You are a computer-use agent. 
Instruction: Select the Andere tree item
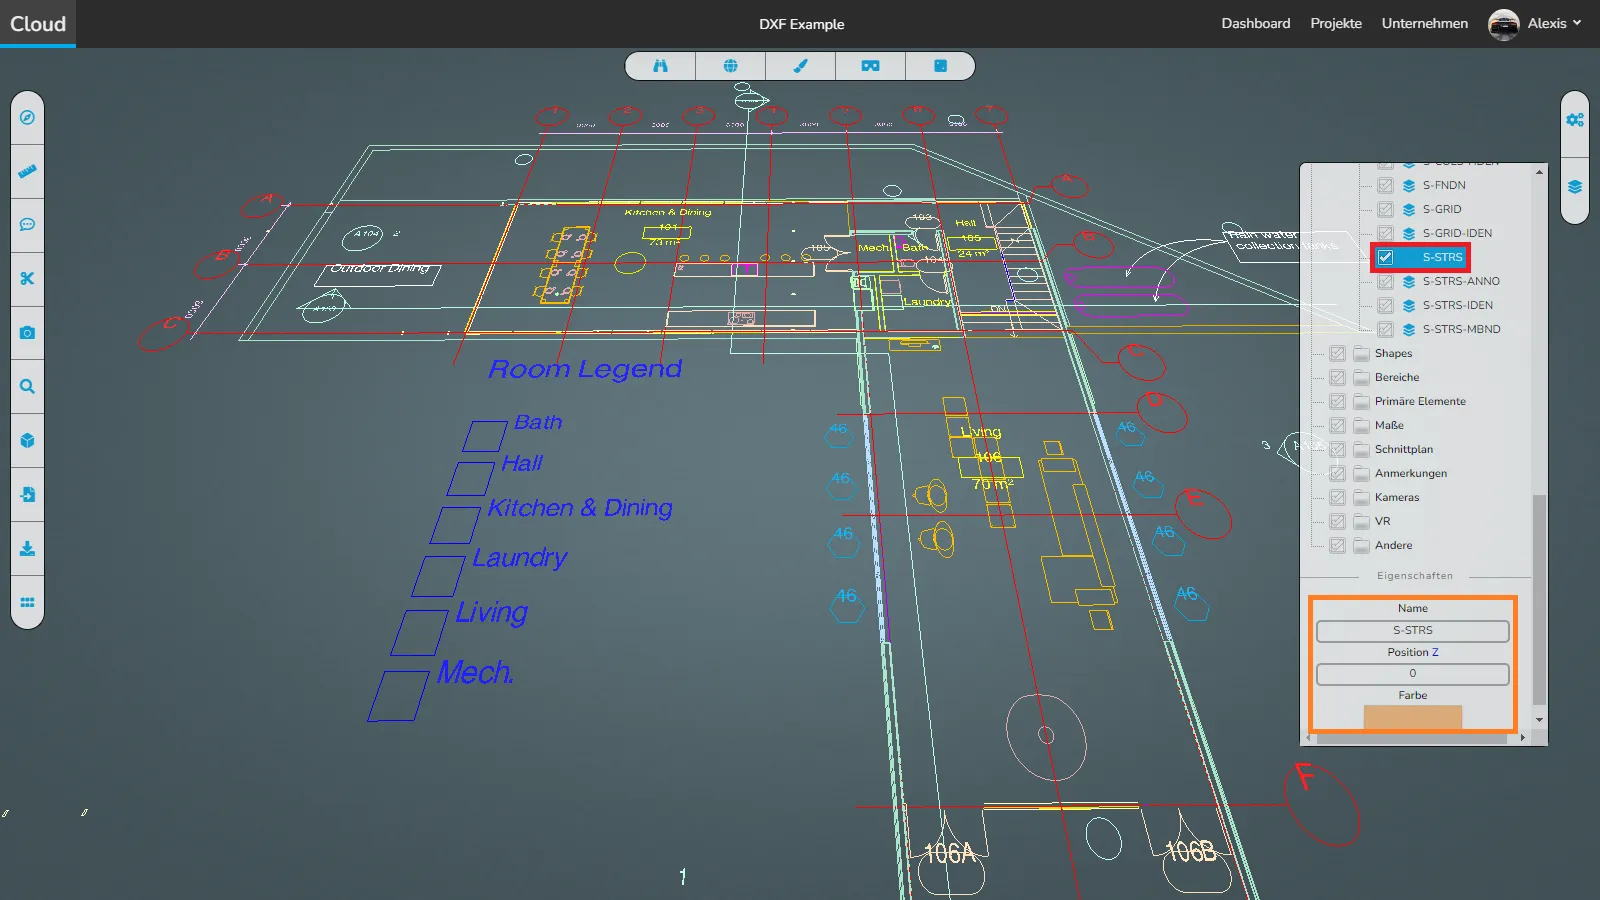tap(1393, 545)
